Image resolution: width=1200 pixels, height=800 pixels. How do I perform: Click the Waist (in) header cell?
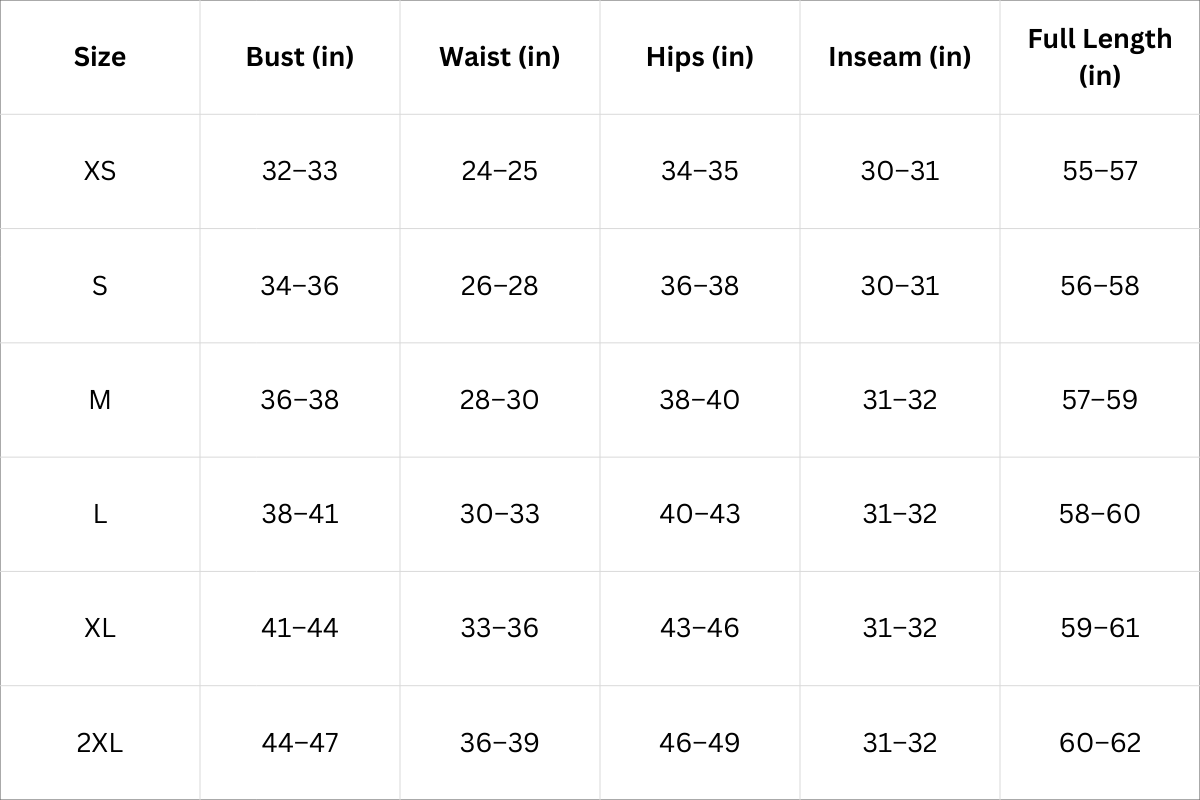[499, 57]
